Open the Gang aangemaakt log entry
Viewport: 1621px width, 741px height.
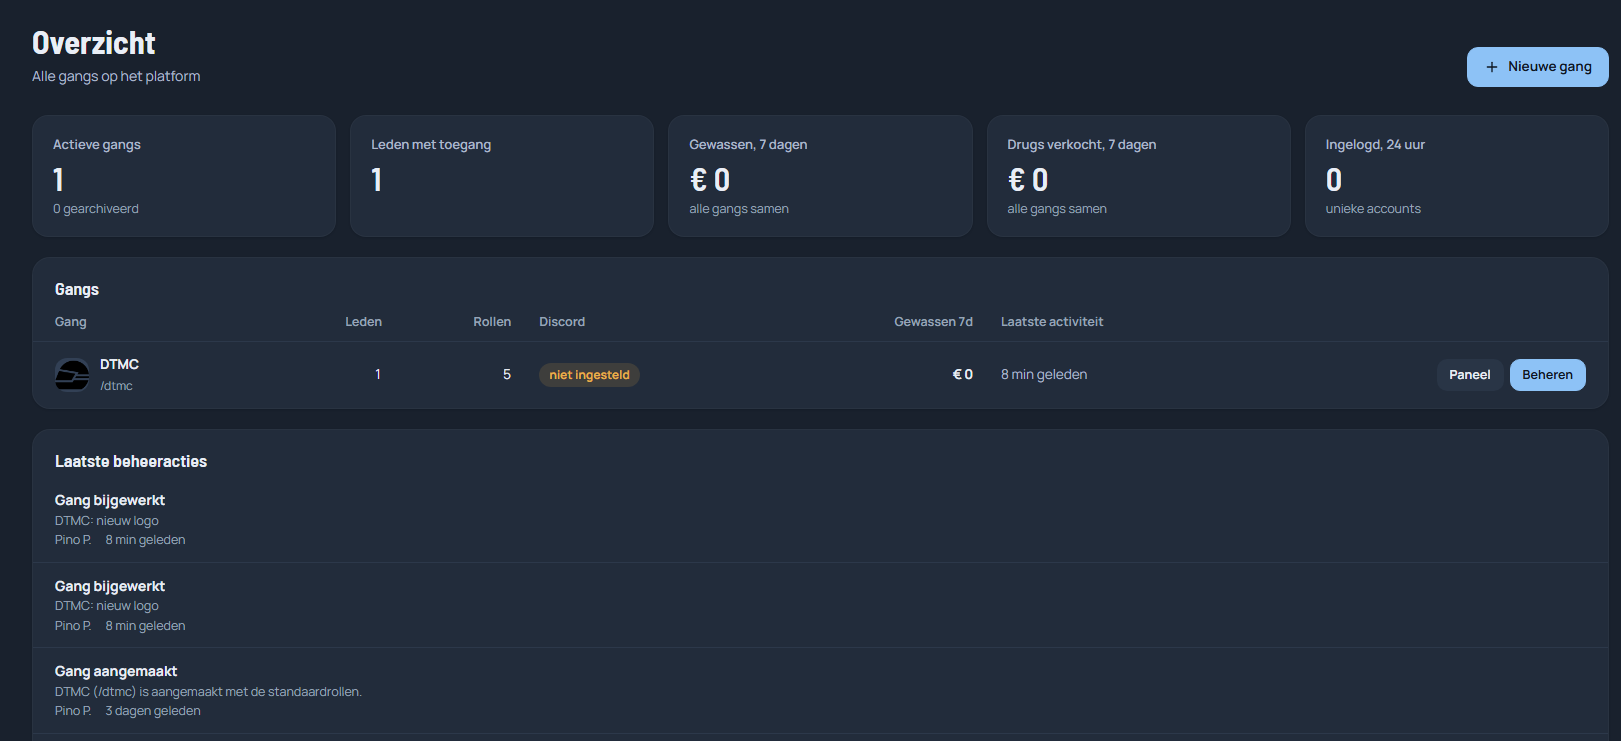coord(820,690)
